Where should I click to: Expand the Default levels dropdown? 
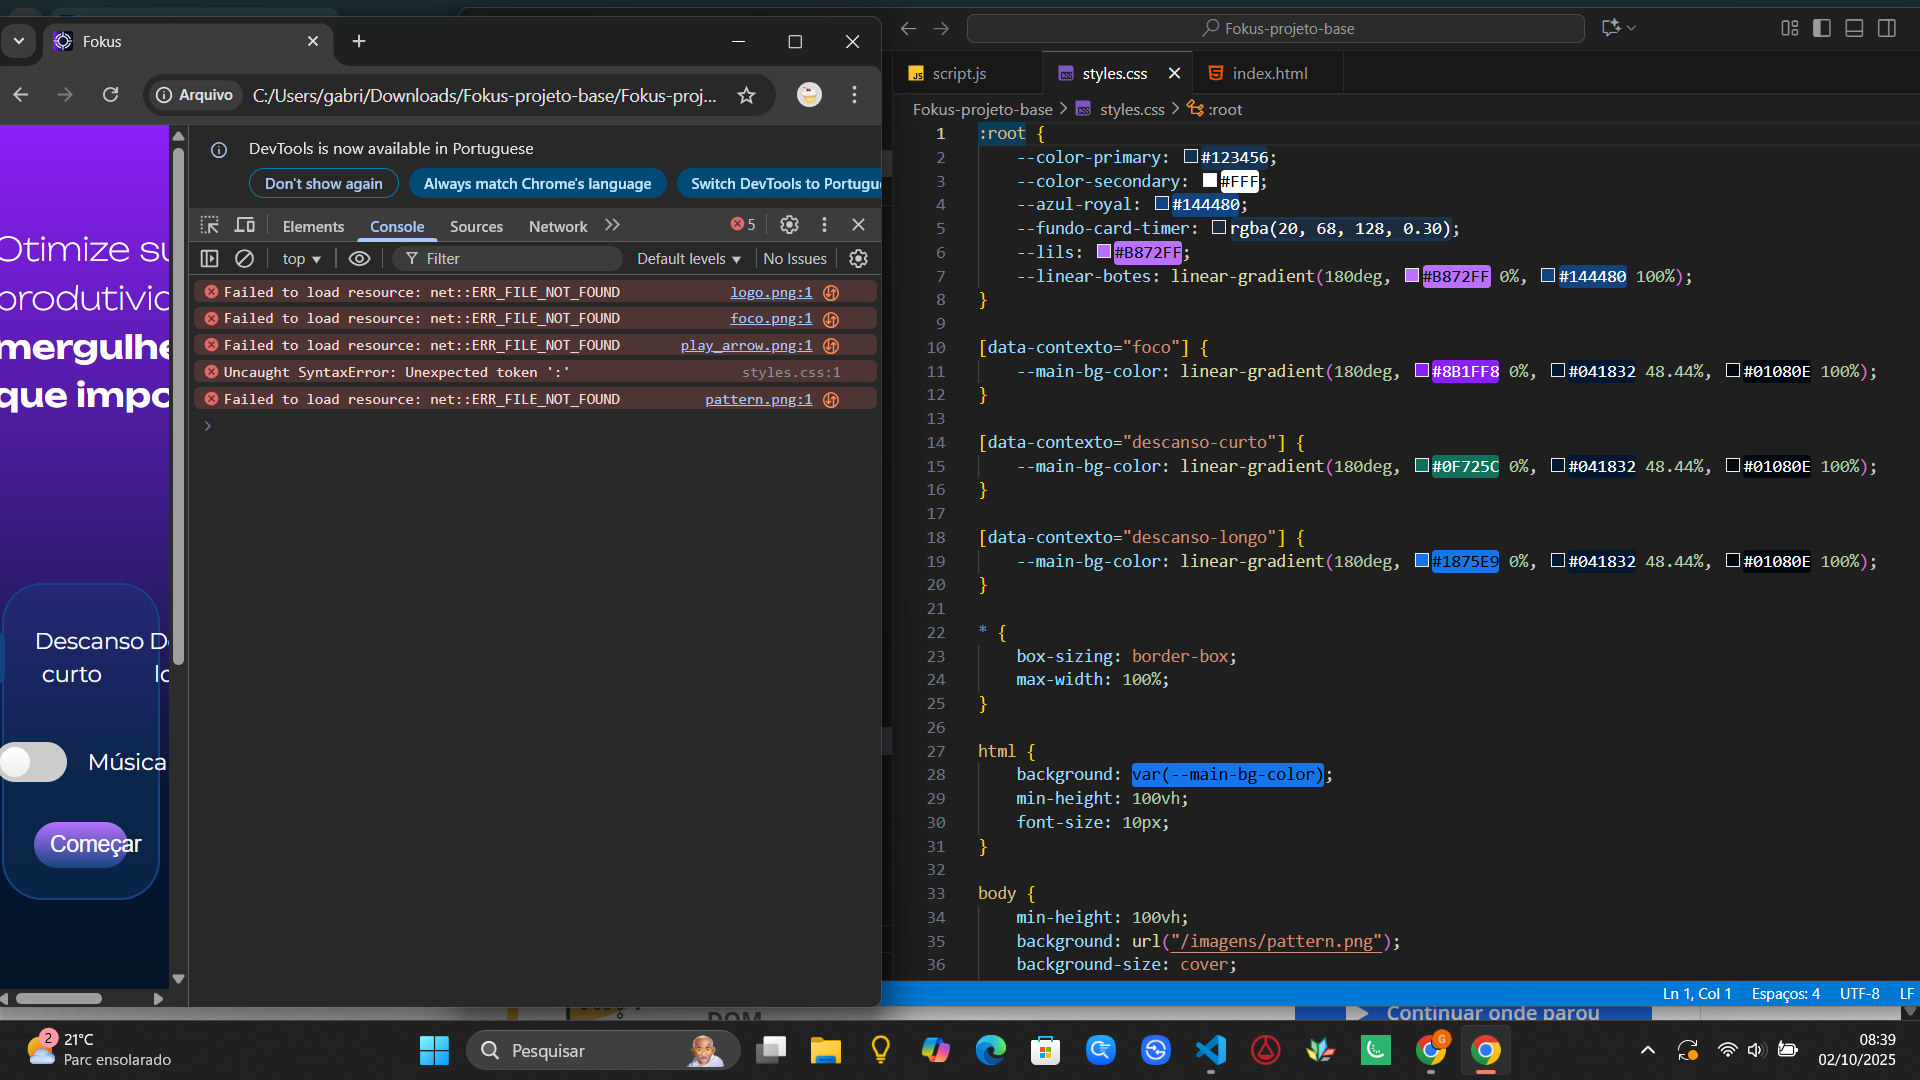coord(688,259)
